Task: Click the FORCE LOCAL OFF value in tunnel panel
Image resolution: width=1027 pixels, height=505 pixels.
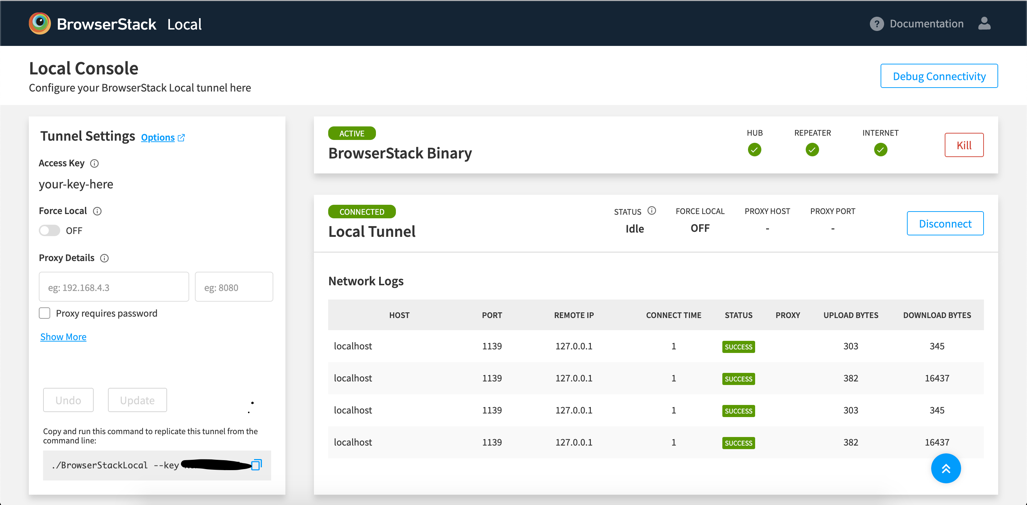Action: (x=700, y=229)
